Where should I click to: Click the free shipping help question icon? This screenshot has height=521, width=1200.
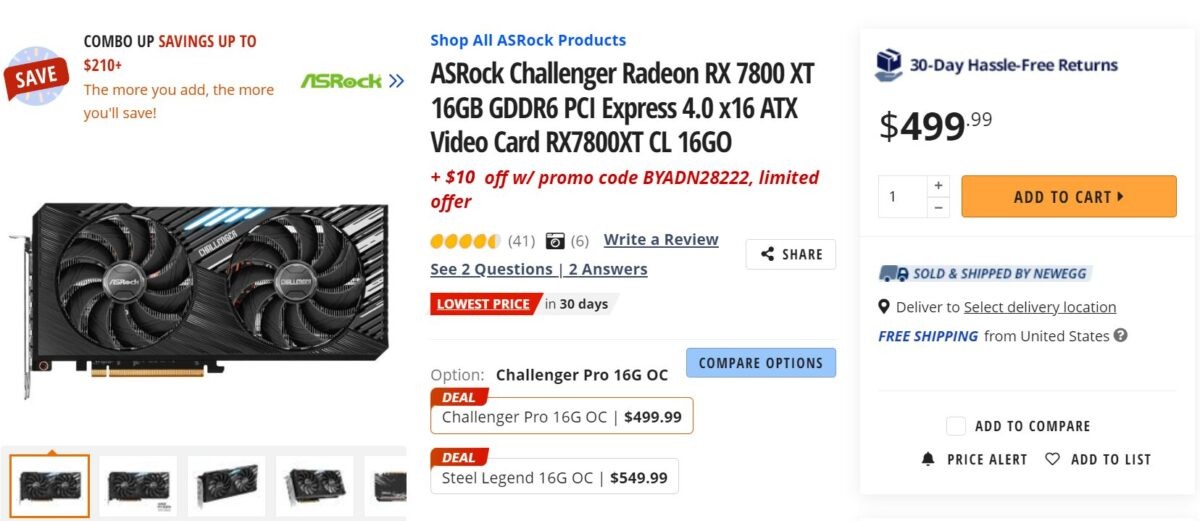coord(1121,336)
